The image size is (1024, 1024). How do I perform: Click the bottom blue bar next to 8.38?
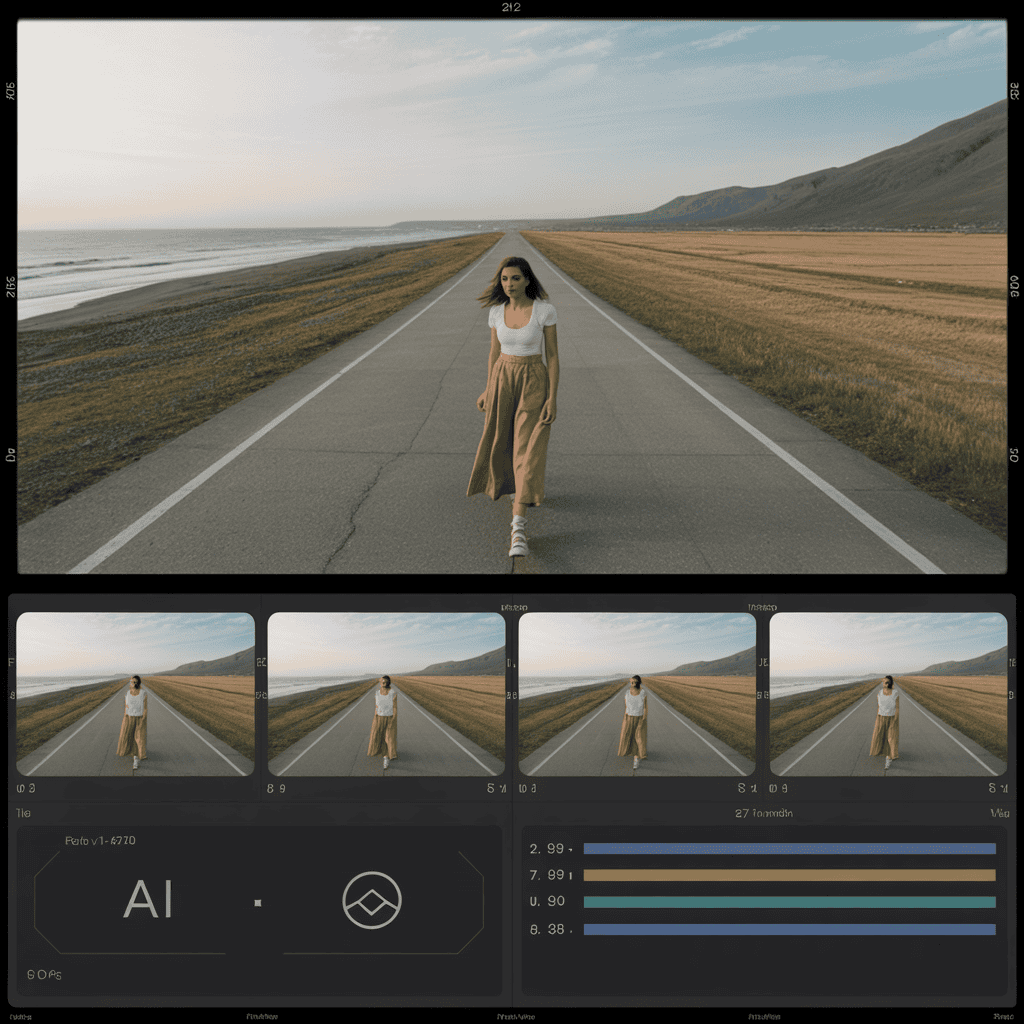point(789,930)
